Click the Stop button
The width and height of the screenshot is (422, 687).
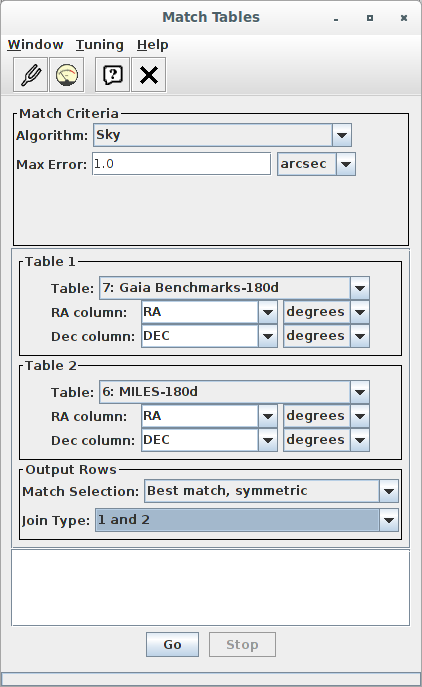pyautogui.click(x=242, y=645)
